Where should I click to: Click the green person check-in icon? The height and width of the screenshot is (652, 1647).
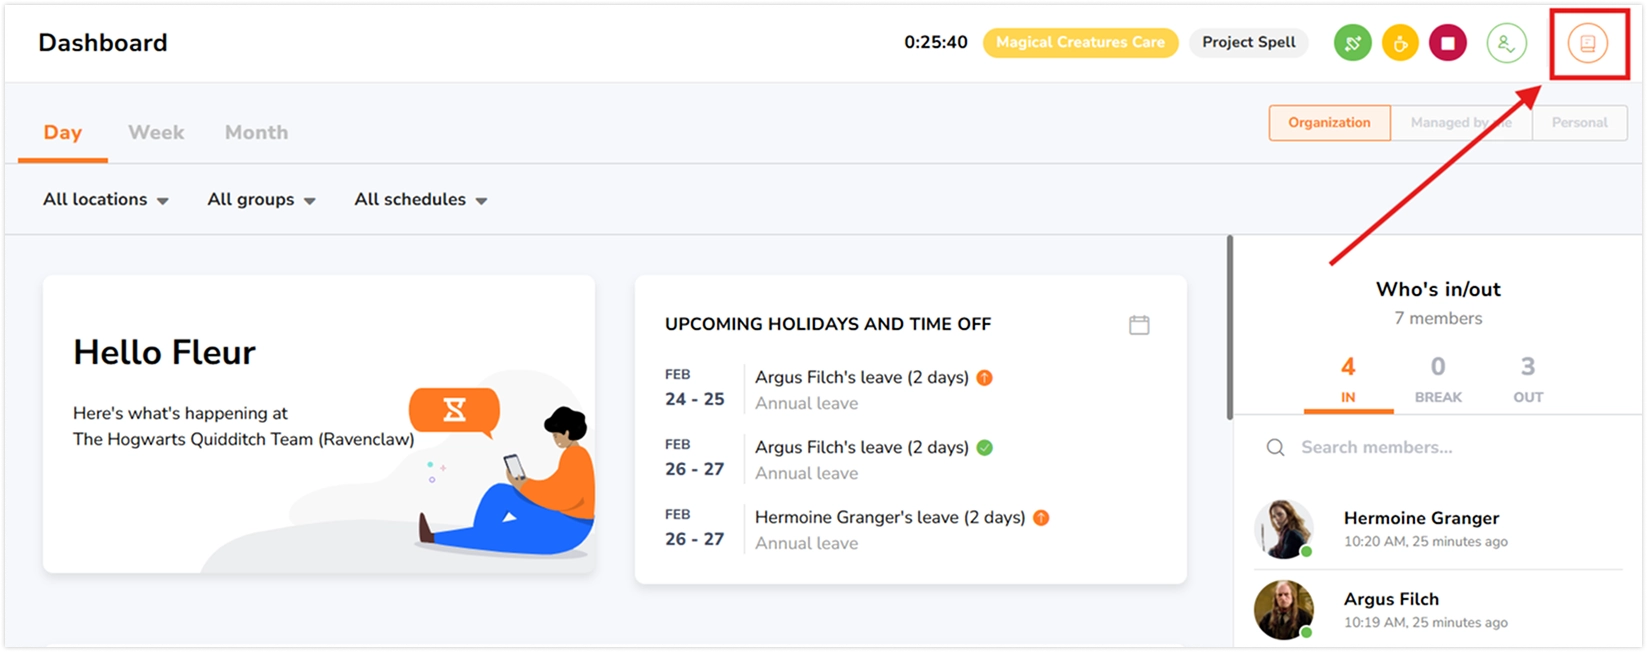coord(1506,43)
